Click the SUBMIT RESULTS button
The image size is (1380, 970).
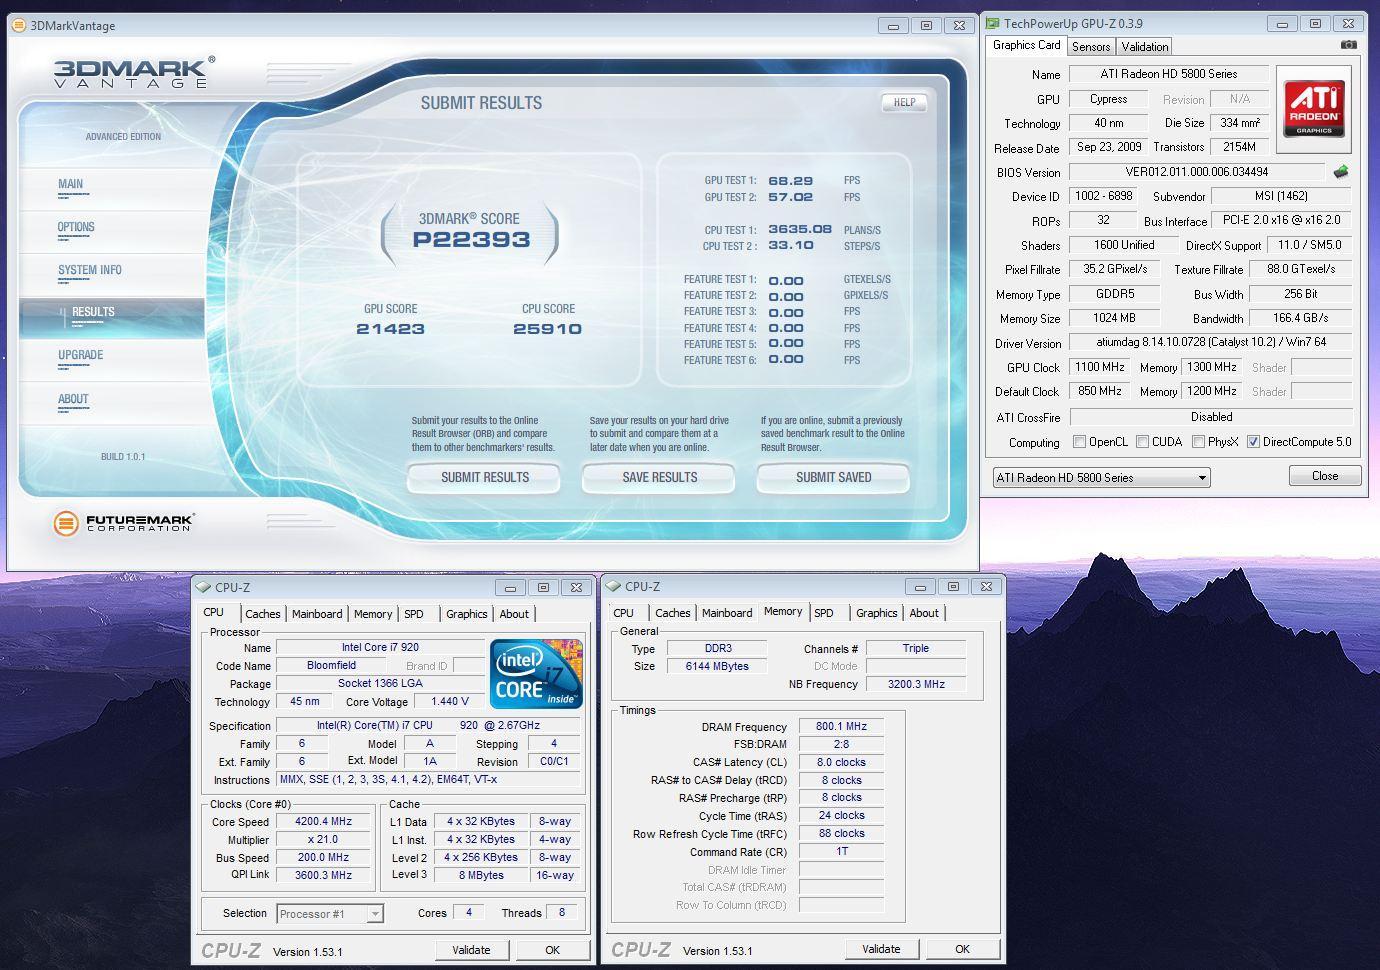485,478
